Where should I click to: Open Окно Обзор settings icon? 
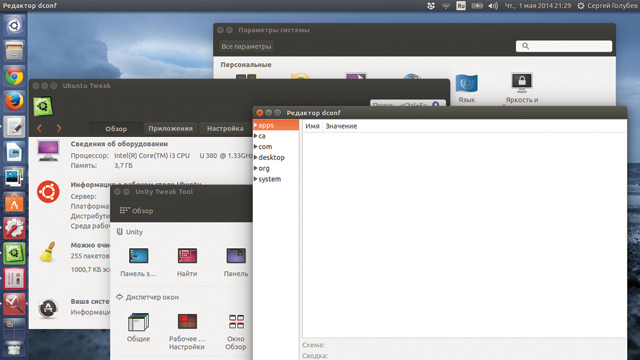click(236, 331)
